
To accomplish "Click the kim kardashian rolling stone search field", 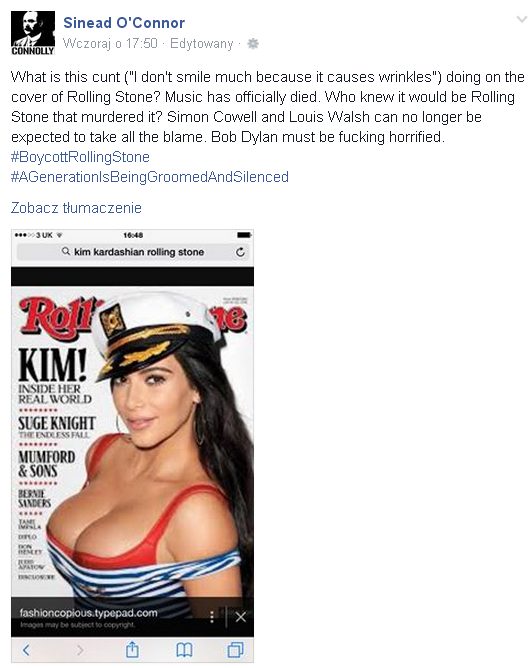I will (132, 252).
